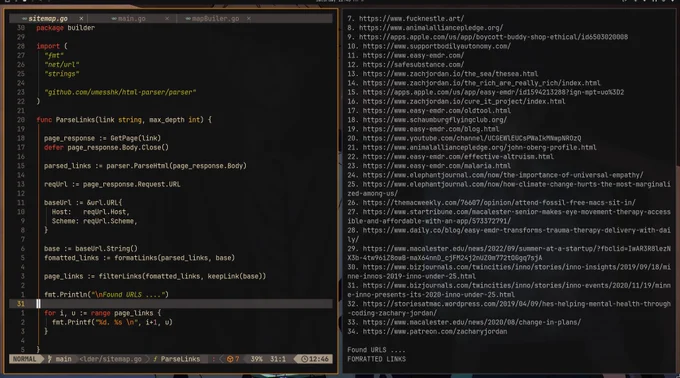680x378 pixels.
Task: Click the 'baseUrl := &url.URL{' line
Action: (x=83, y=202)
